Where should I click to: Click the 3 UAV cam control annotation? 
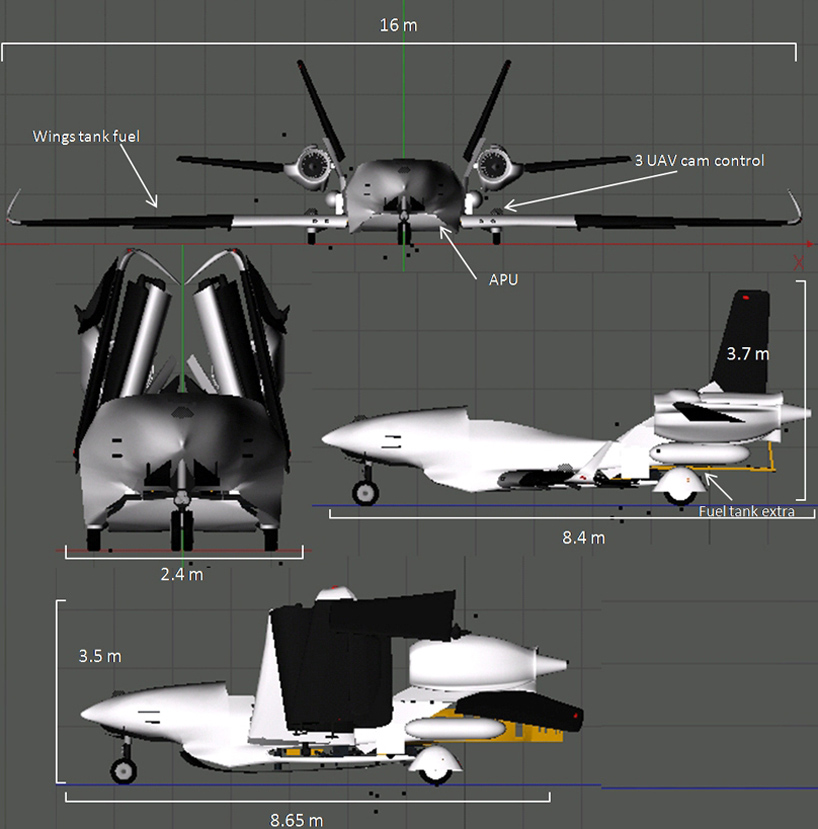700,160
